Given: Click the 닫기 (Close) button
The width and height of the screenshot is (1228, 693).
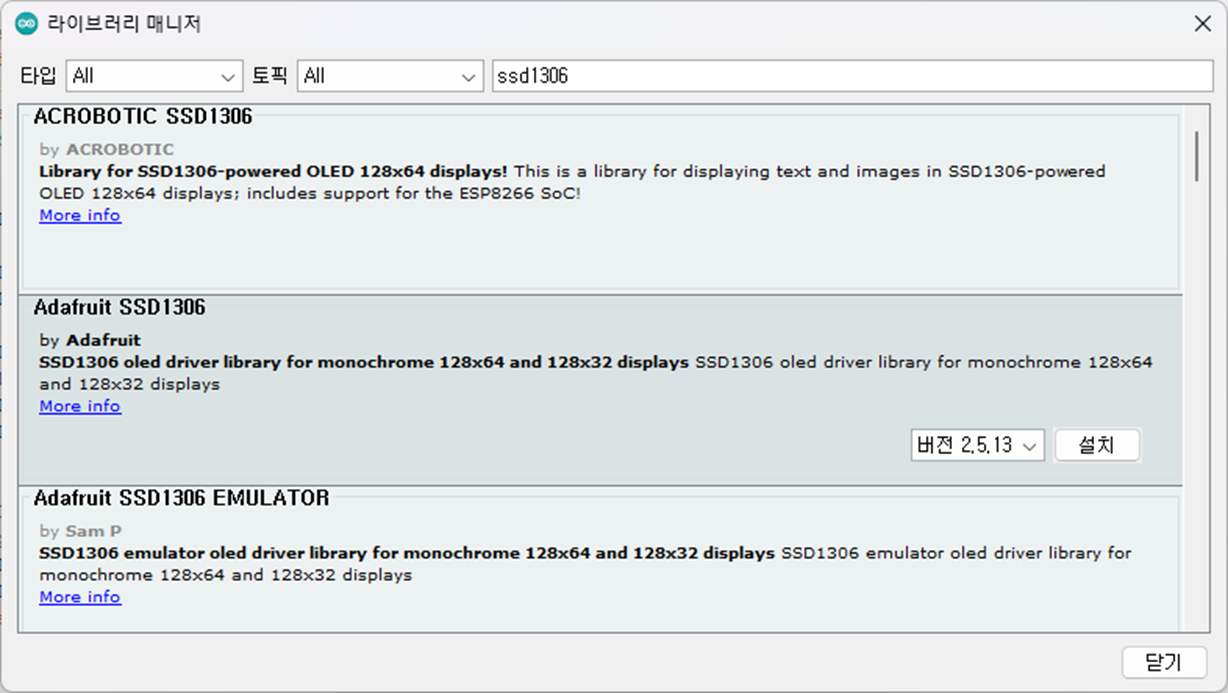Looking at the screenshot, I should tap(1164, 662).
